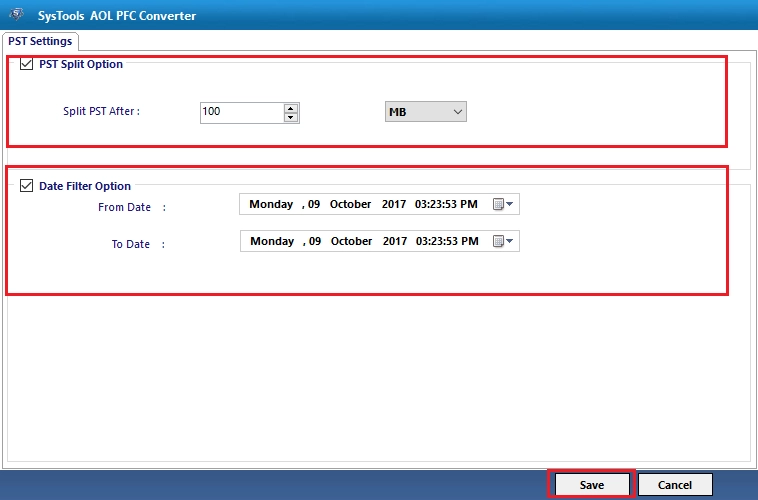The image size is (758, 500).
Task: Open the From Date calendar picker icon
Action: click(x=503, y=204)
